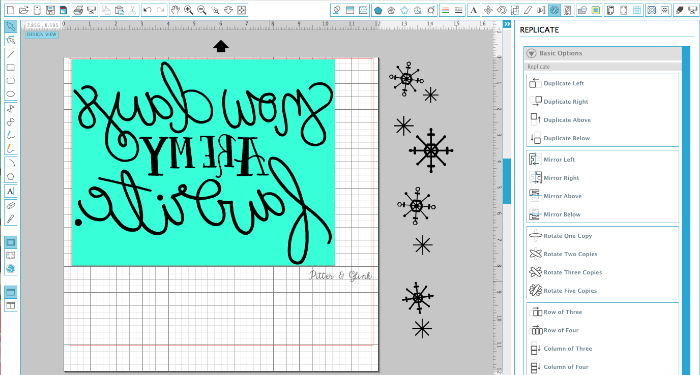Select the Pan hand tool
This screenshot has width=700, height=375.
[175, 9]
